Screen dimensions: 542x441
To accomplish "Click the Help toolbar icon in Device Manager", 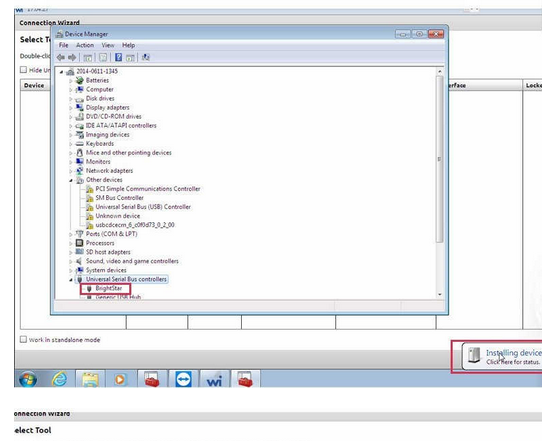I will (118, 57).
